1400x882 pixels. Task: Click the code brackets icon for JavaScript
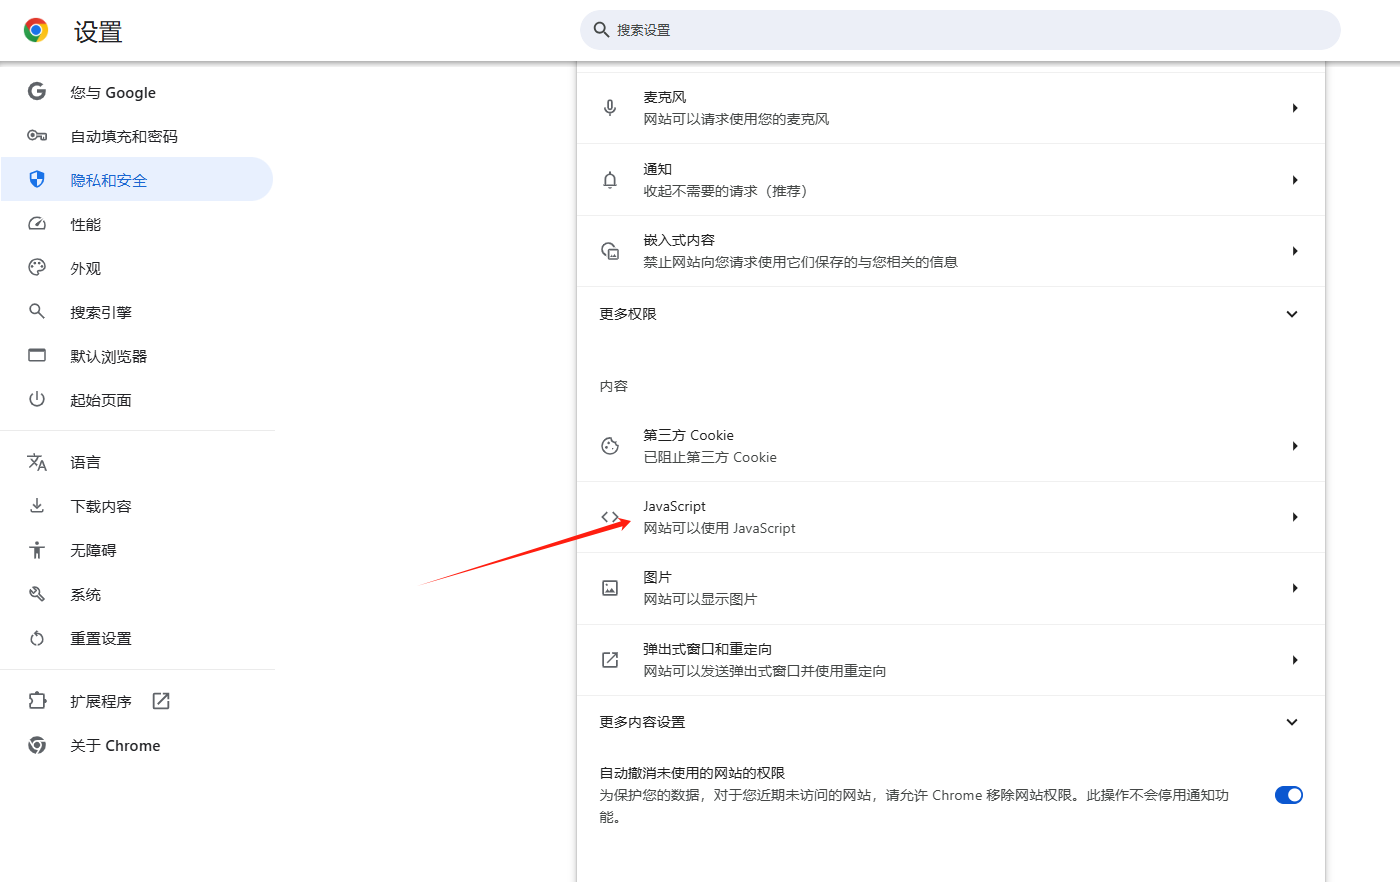[x=610, y=517]
